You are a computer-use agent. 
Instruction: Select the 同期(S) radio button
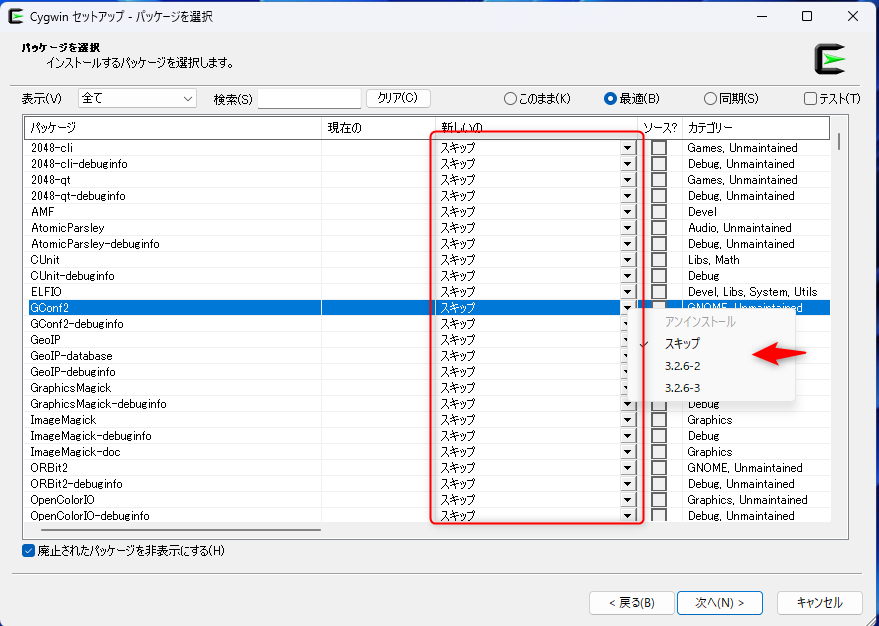[x=710, y=99]
